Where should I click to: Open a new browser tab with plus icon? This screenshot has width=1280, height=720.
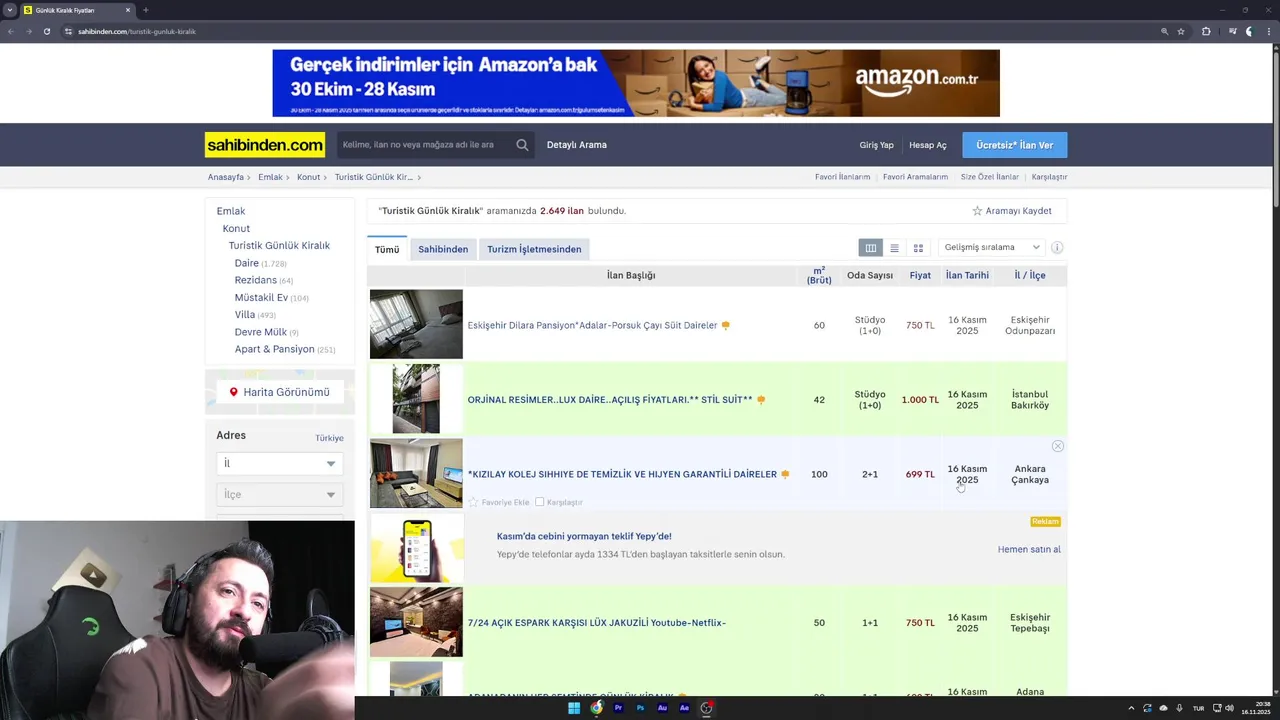click(146, 10)
